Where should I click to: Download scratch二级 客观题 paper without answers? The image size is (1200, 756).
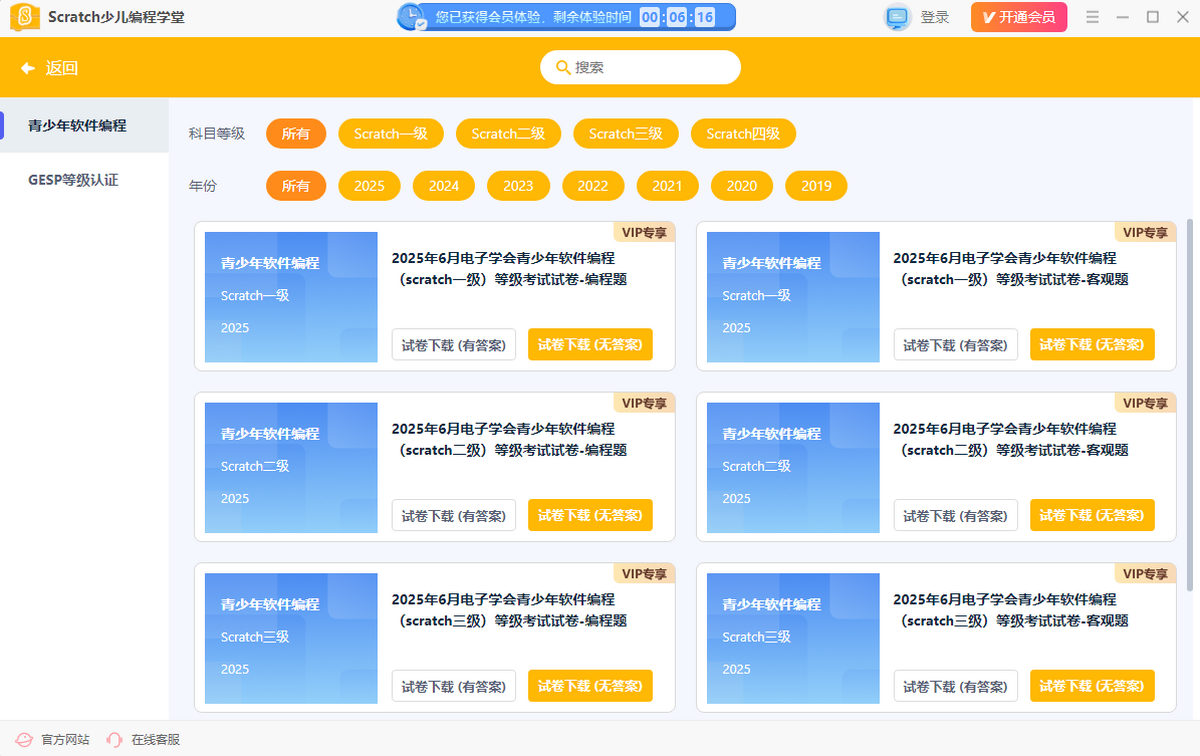coord(1092,516)
